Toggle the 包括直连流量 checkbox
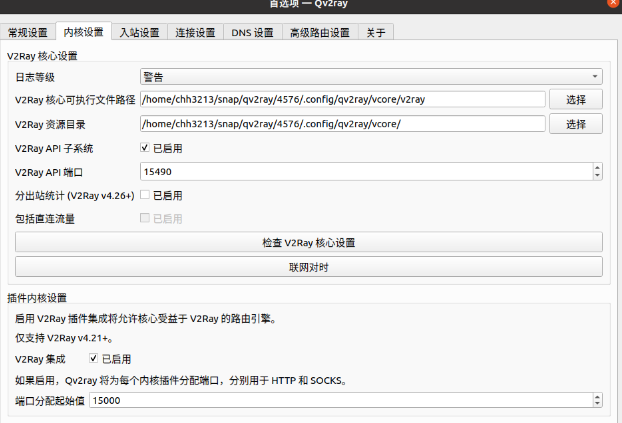This screenshot has width=622, height=423. (x=145, y=218)
